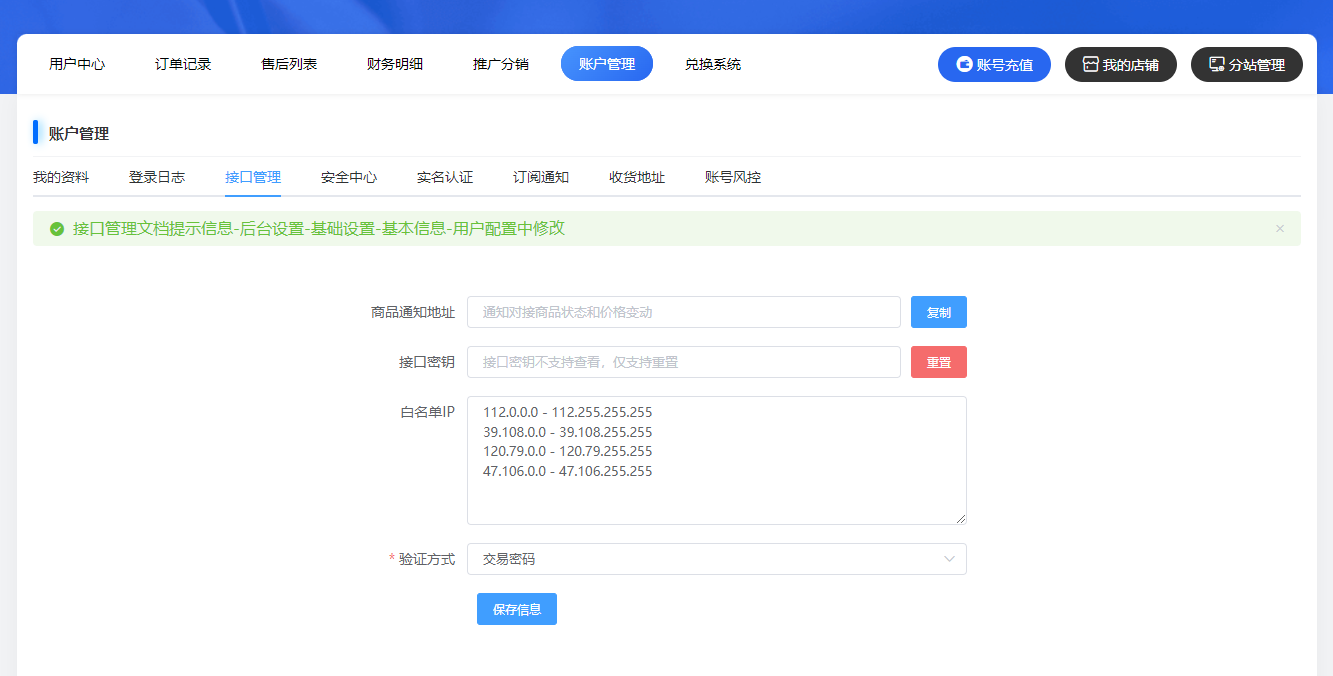Expand the 交易密码 selector chevron

(949, 559)
